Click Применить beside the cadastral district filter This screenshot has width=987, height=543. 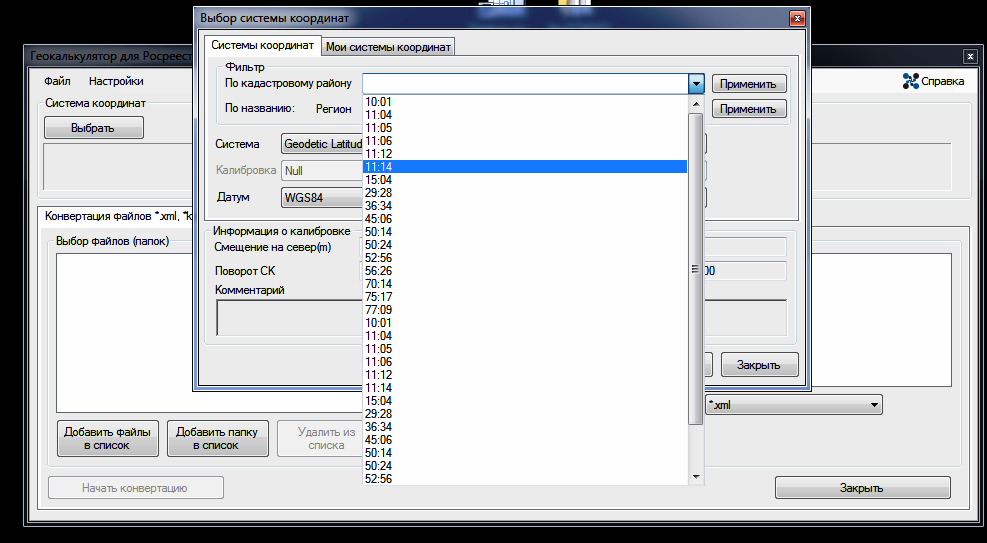point(749,84)
